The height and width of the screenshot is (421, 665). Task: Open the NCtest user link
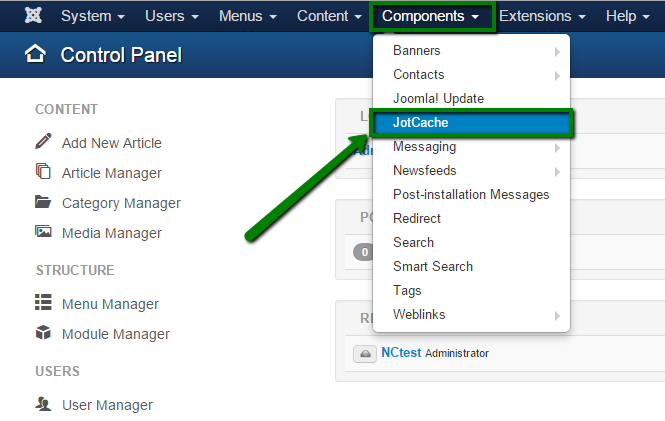pos(401,352)
